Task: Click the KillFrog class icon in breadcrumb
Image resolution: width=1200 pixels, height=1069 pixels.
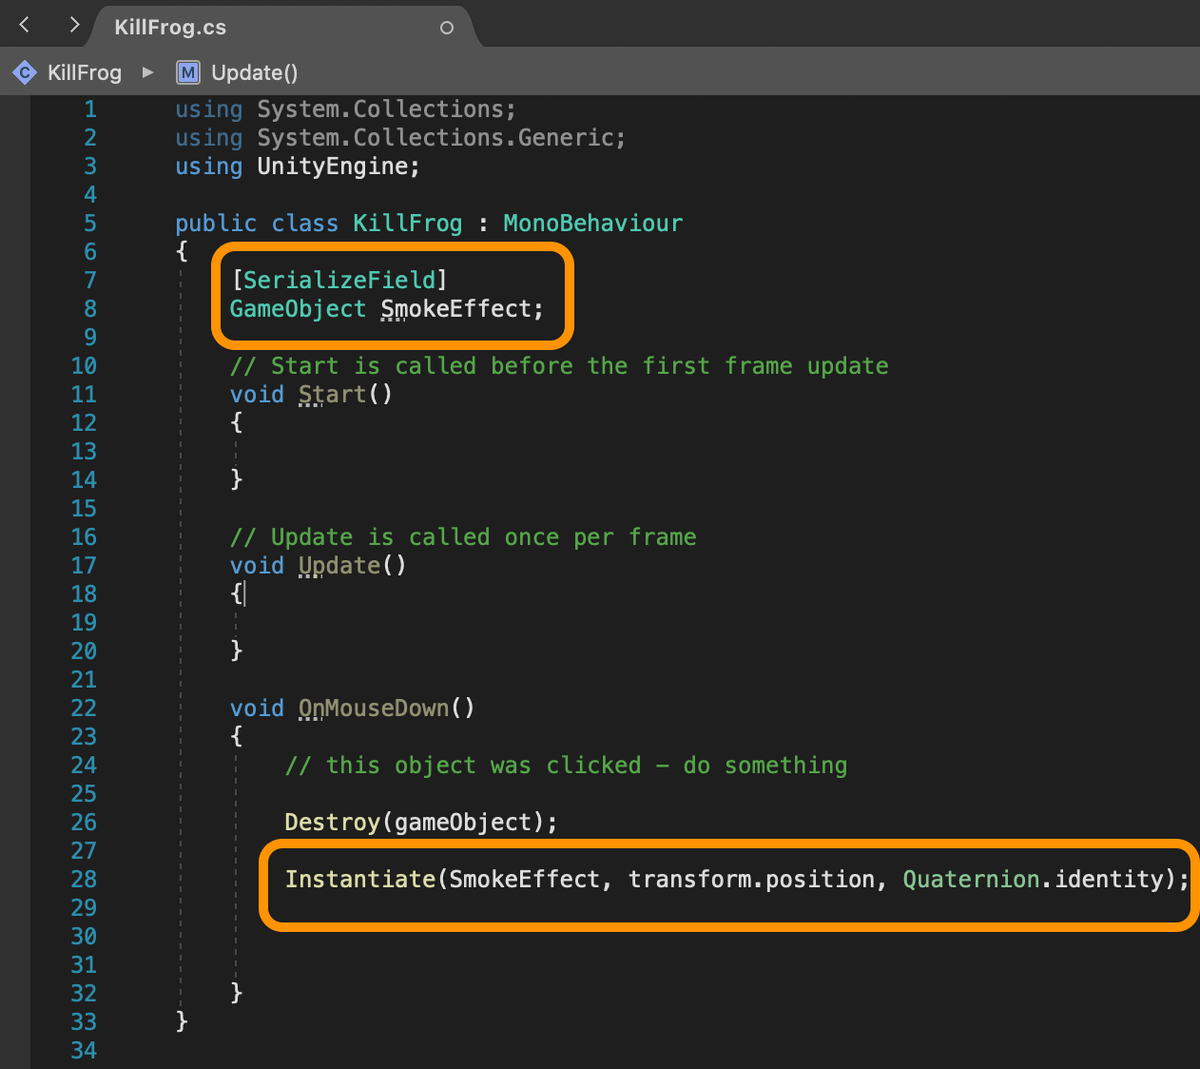Action: click(x=24, y=73)
